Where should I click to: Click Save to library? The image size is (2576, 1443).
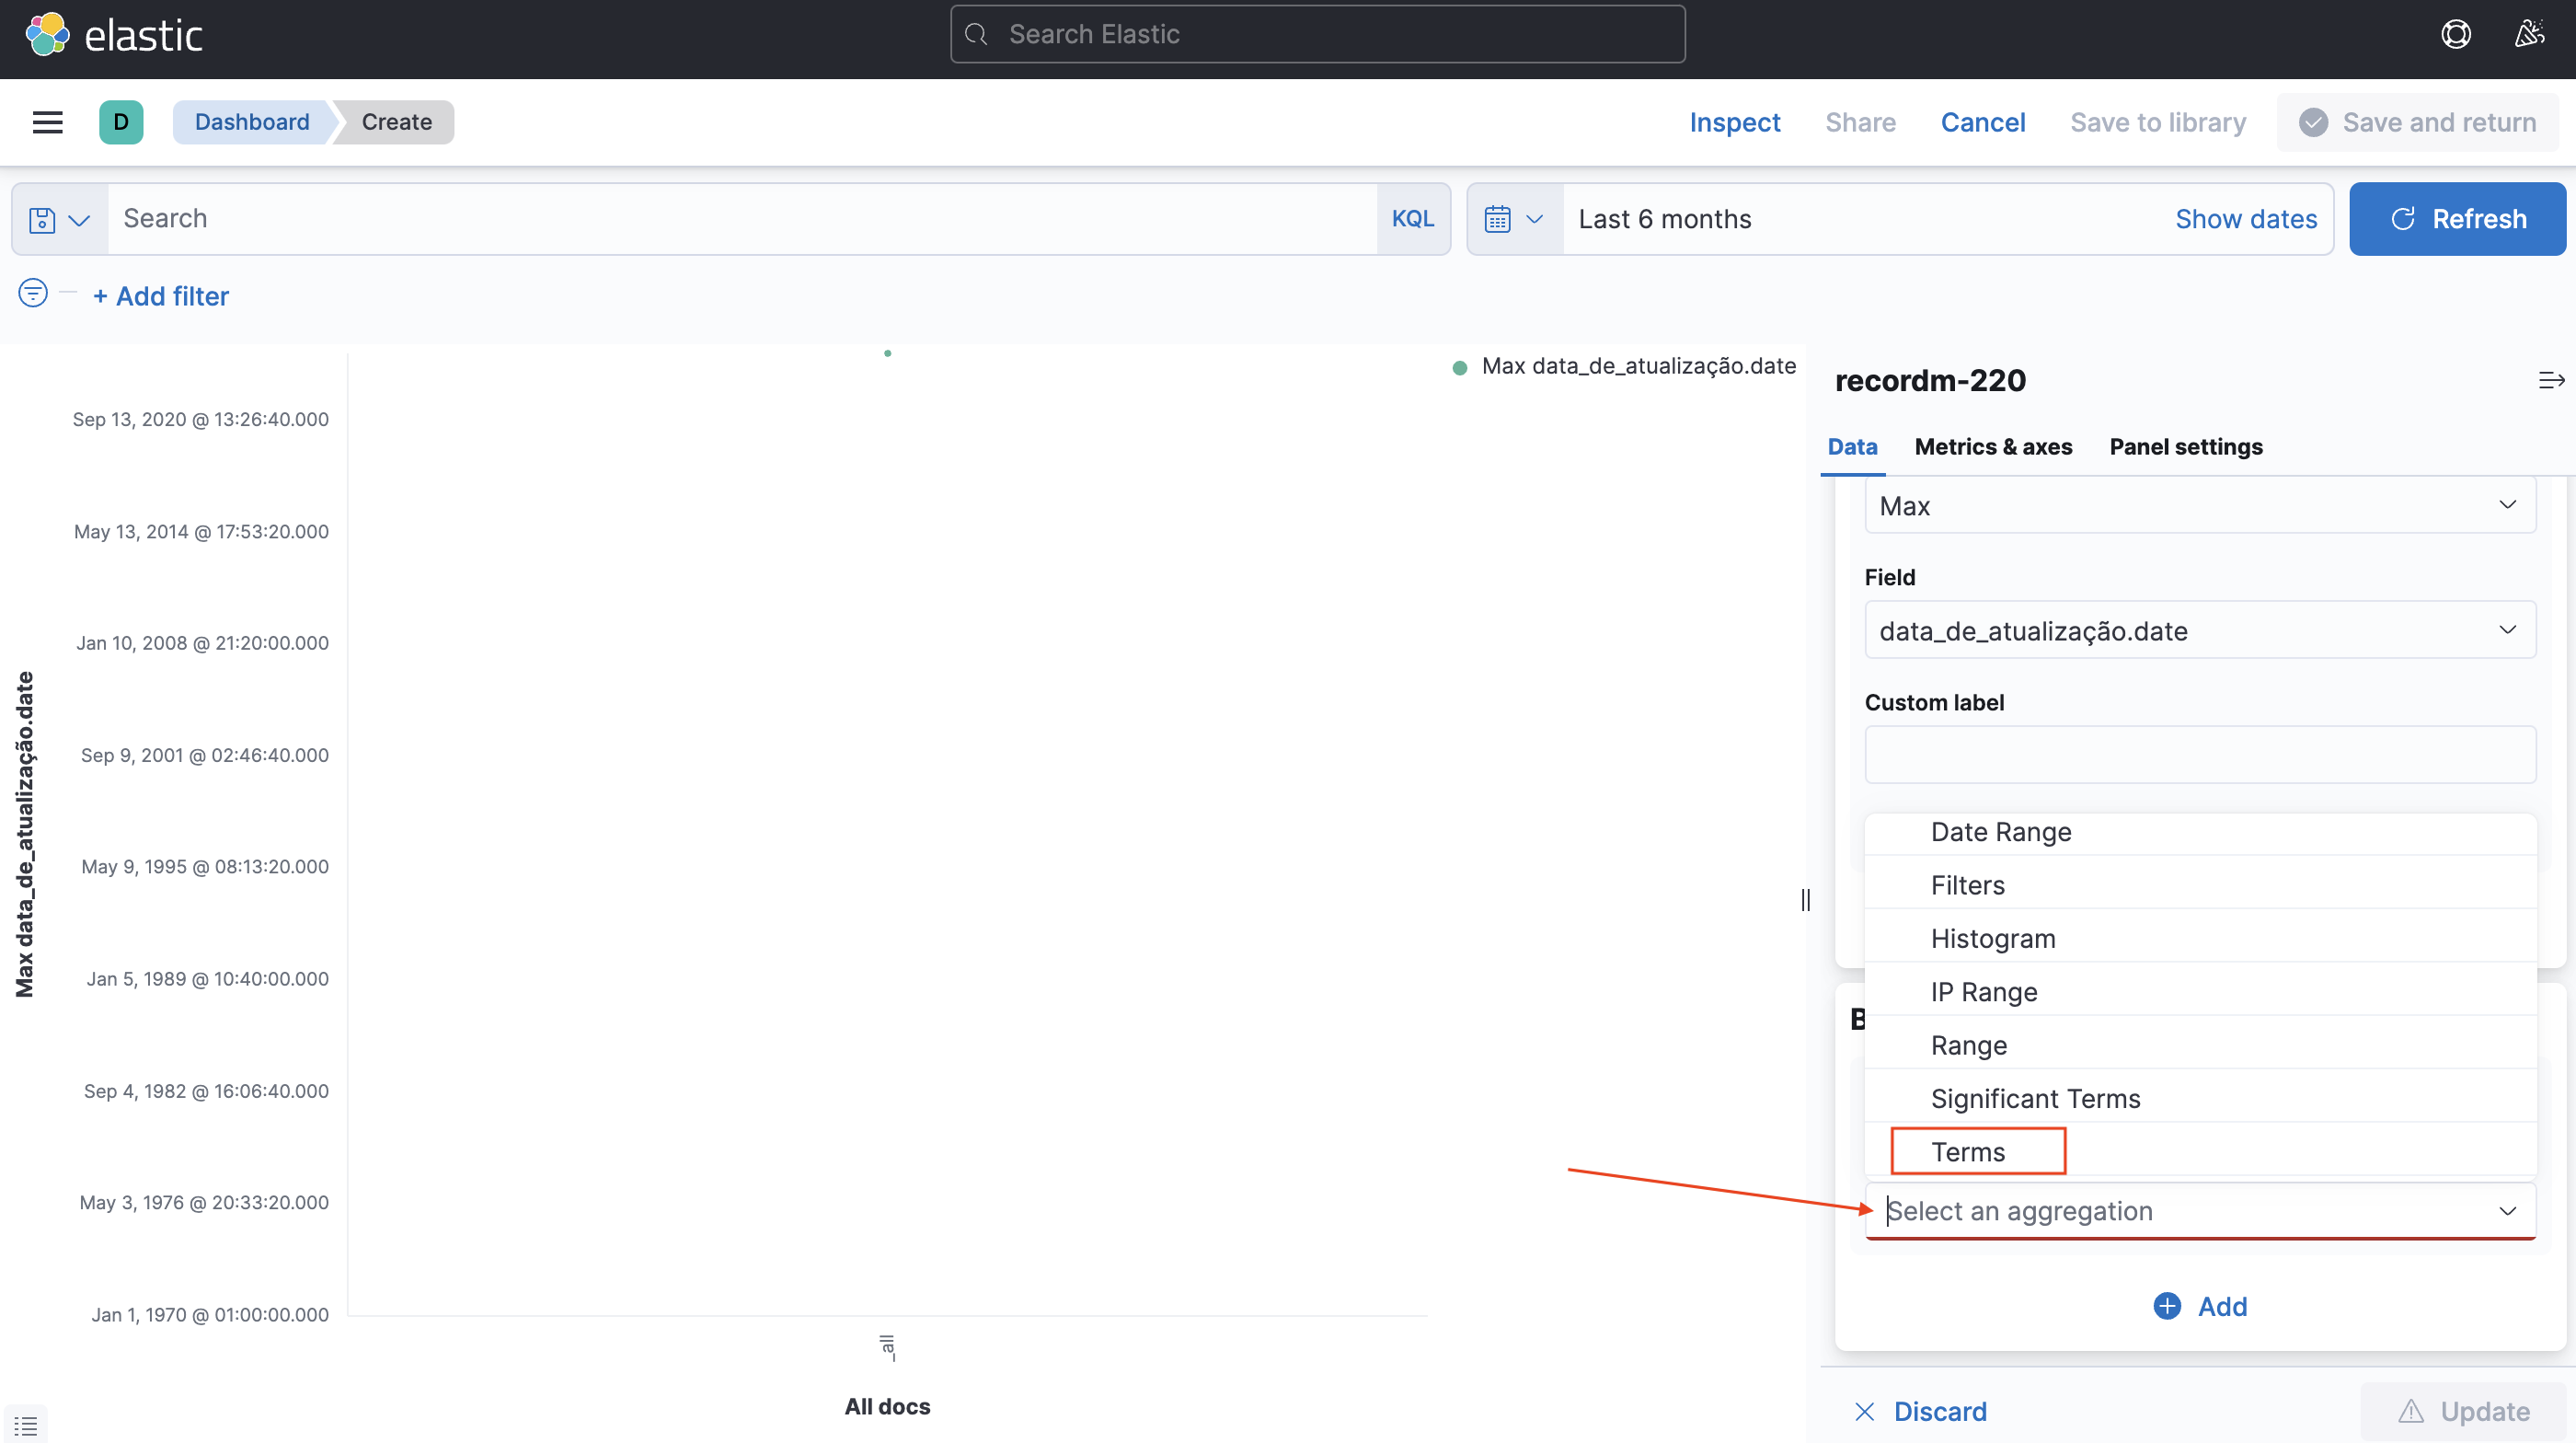[2157, 122]
